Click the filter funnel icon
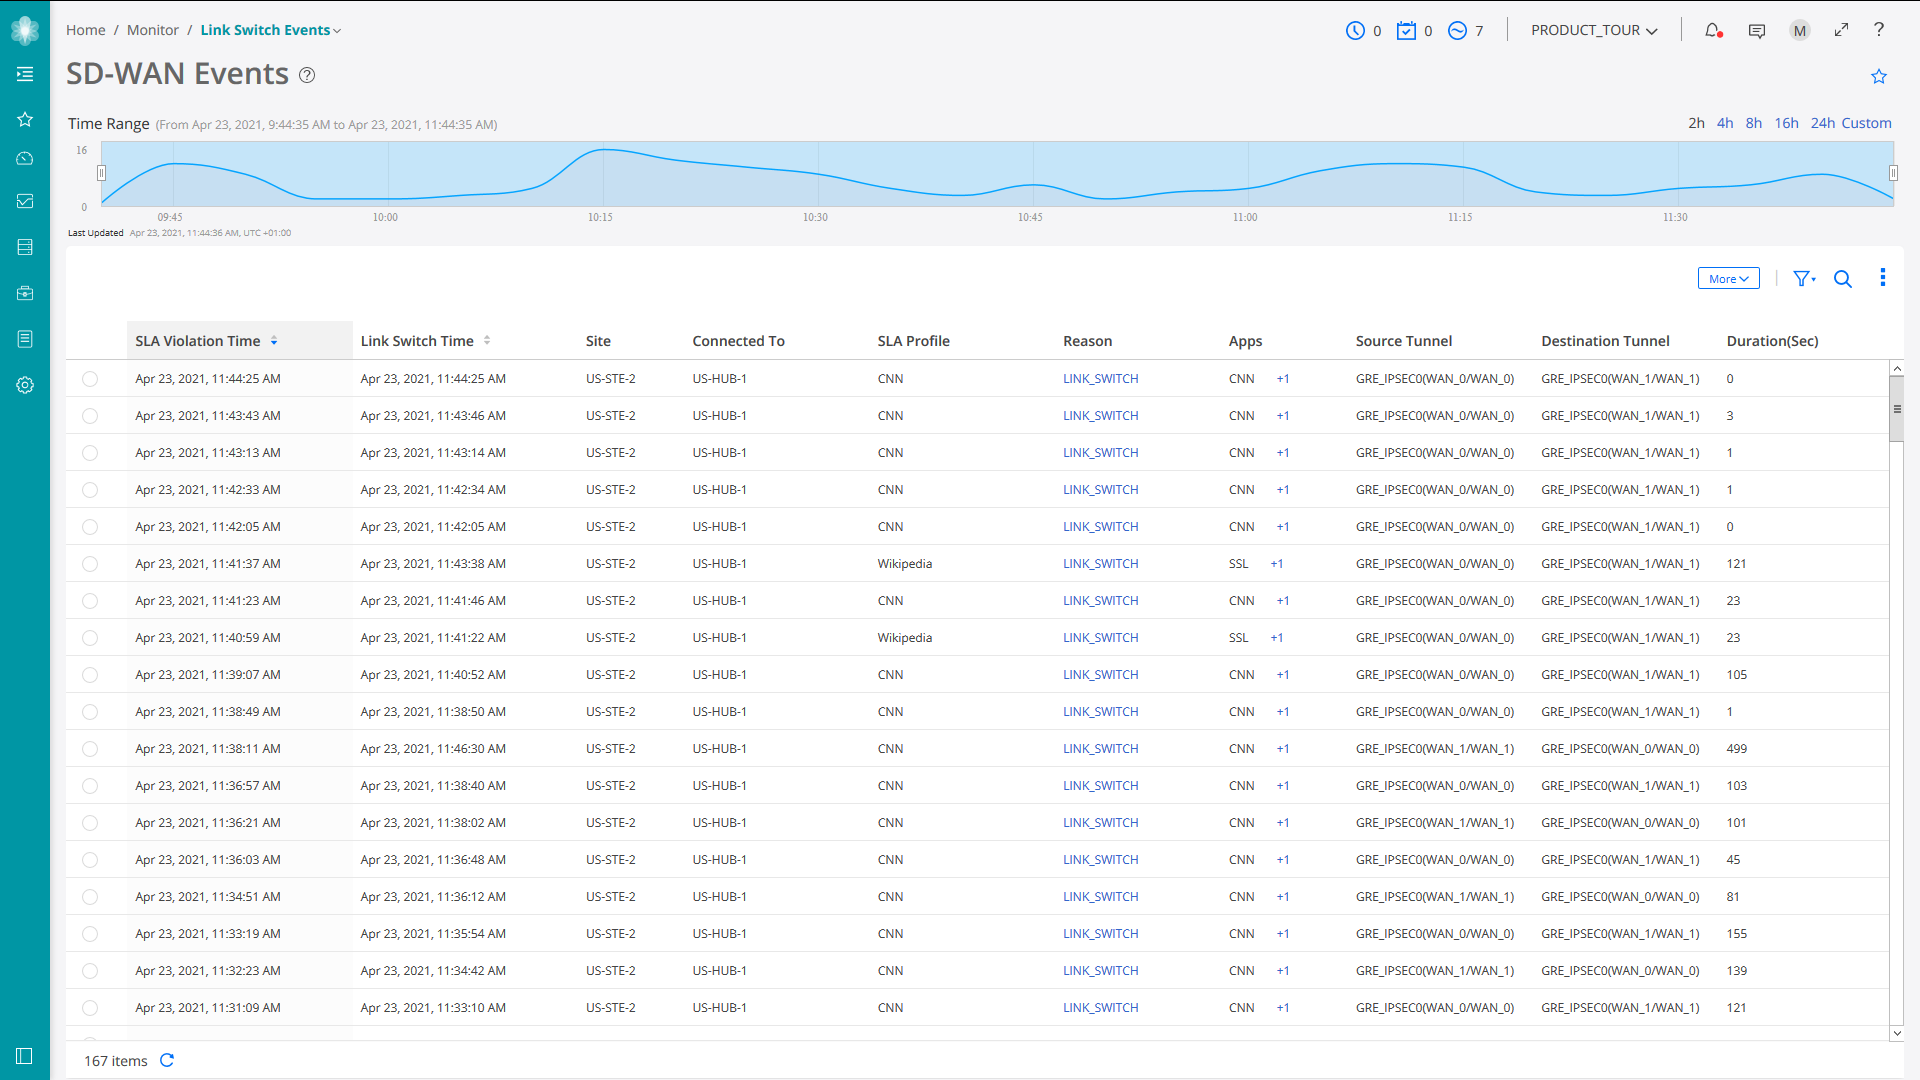 click(1803, 279)
